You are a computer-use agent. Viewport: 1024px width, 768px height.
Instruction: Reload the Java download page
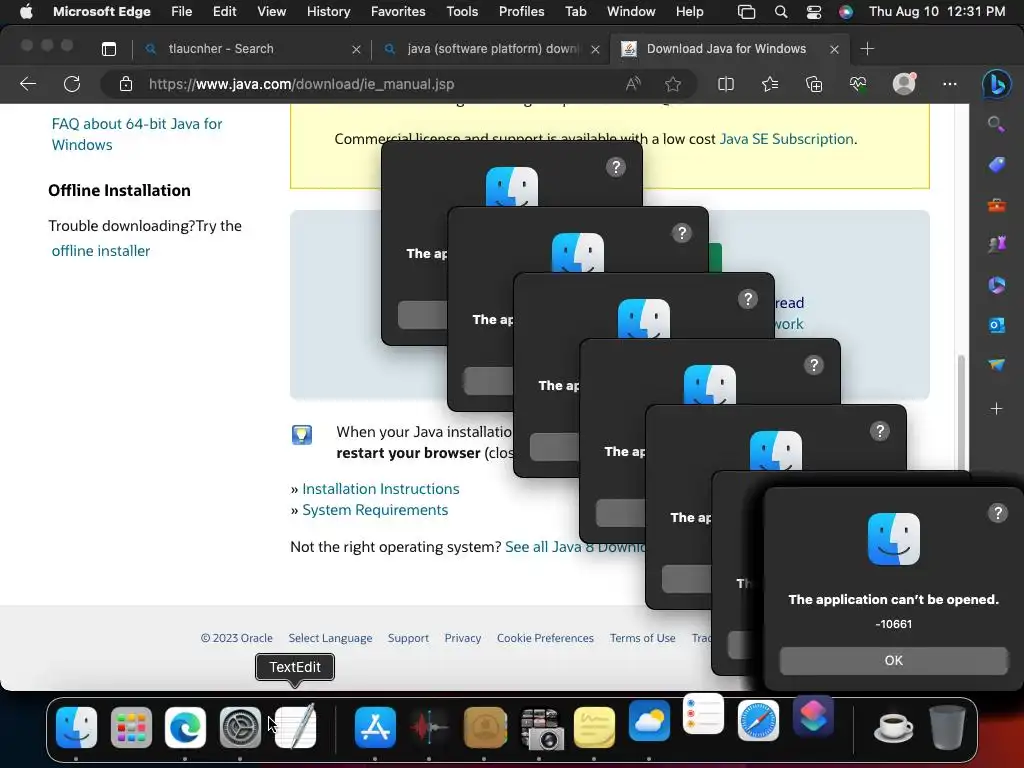pos(72,84)
